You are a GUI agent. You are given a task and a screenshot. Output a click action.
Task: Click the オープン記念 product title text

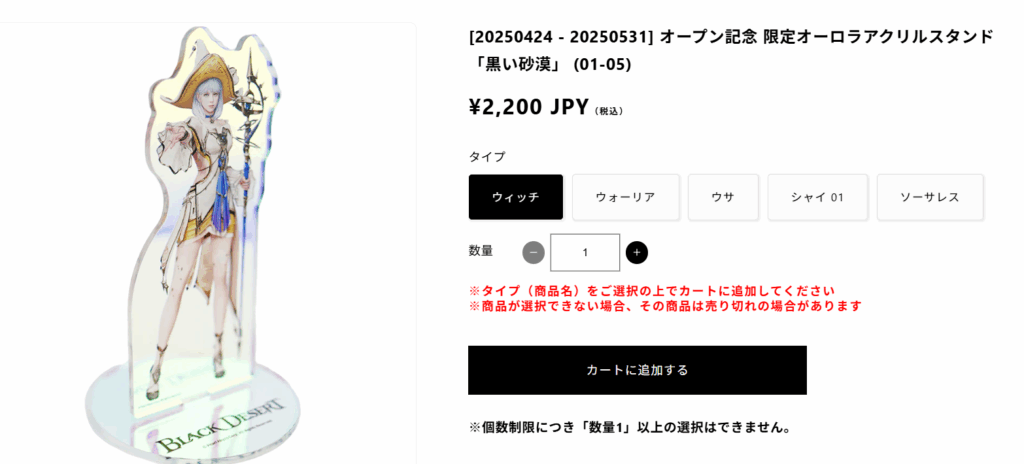(x=731, y=50)
